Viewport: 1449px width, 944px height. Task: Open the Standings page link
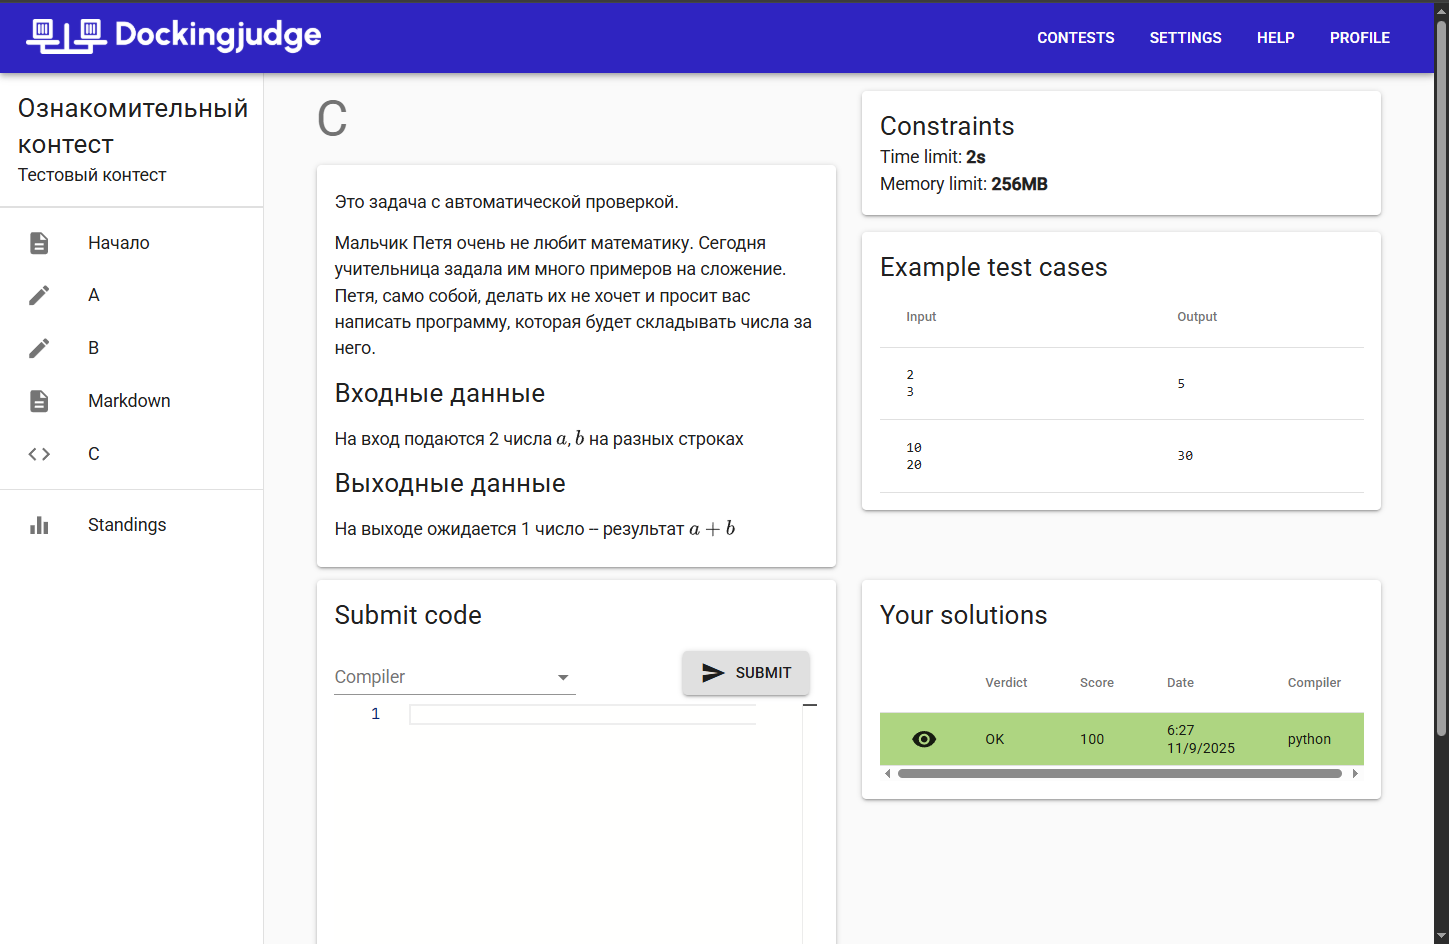click(x=127, y=525)
